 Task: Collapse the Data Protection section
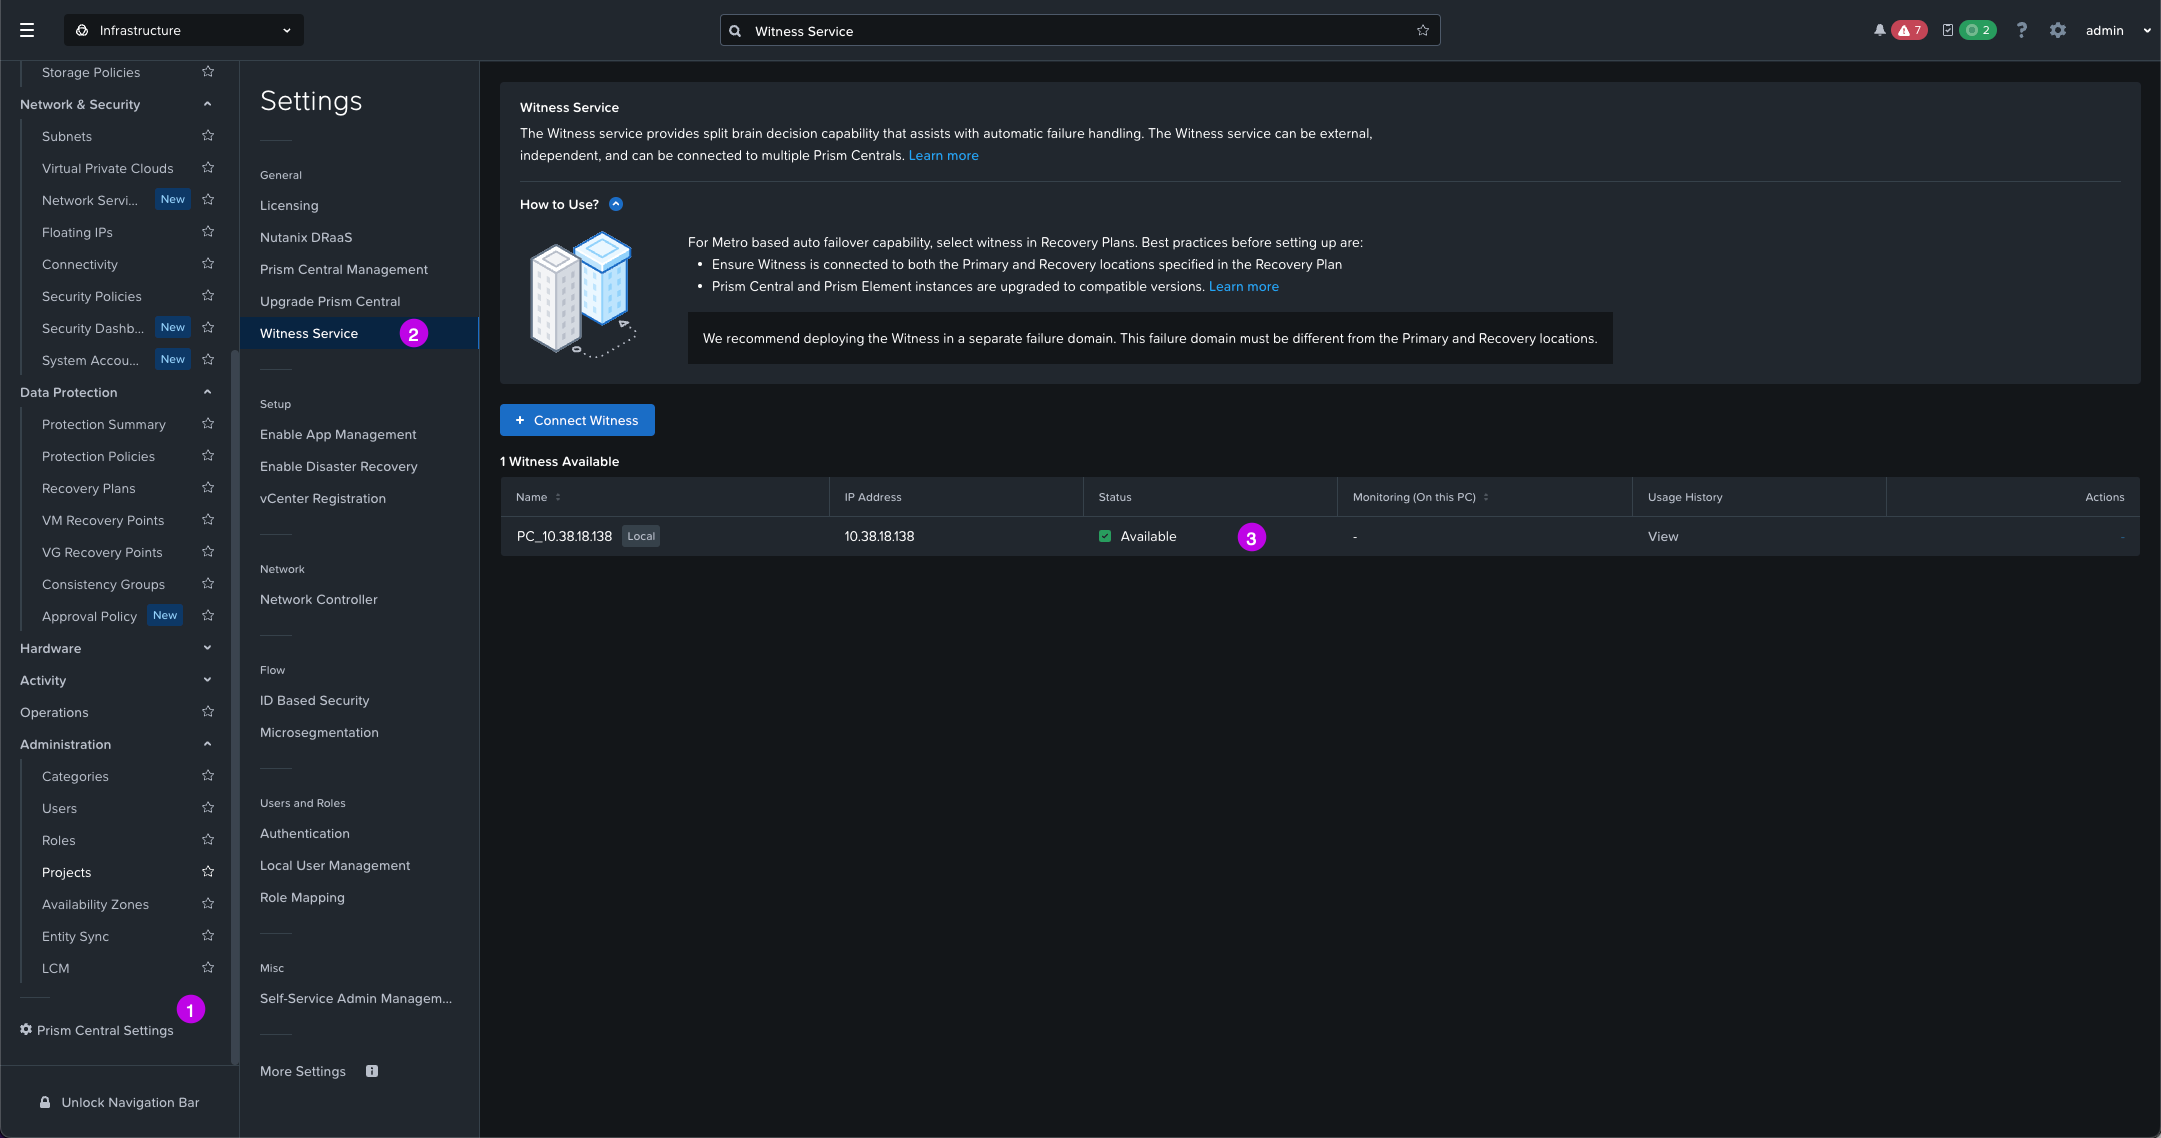tap(207, 392)
